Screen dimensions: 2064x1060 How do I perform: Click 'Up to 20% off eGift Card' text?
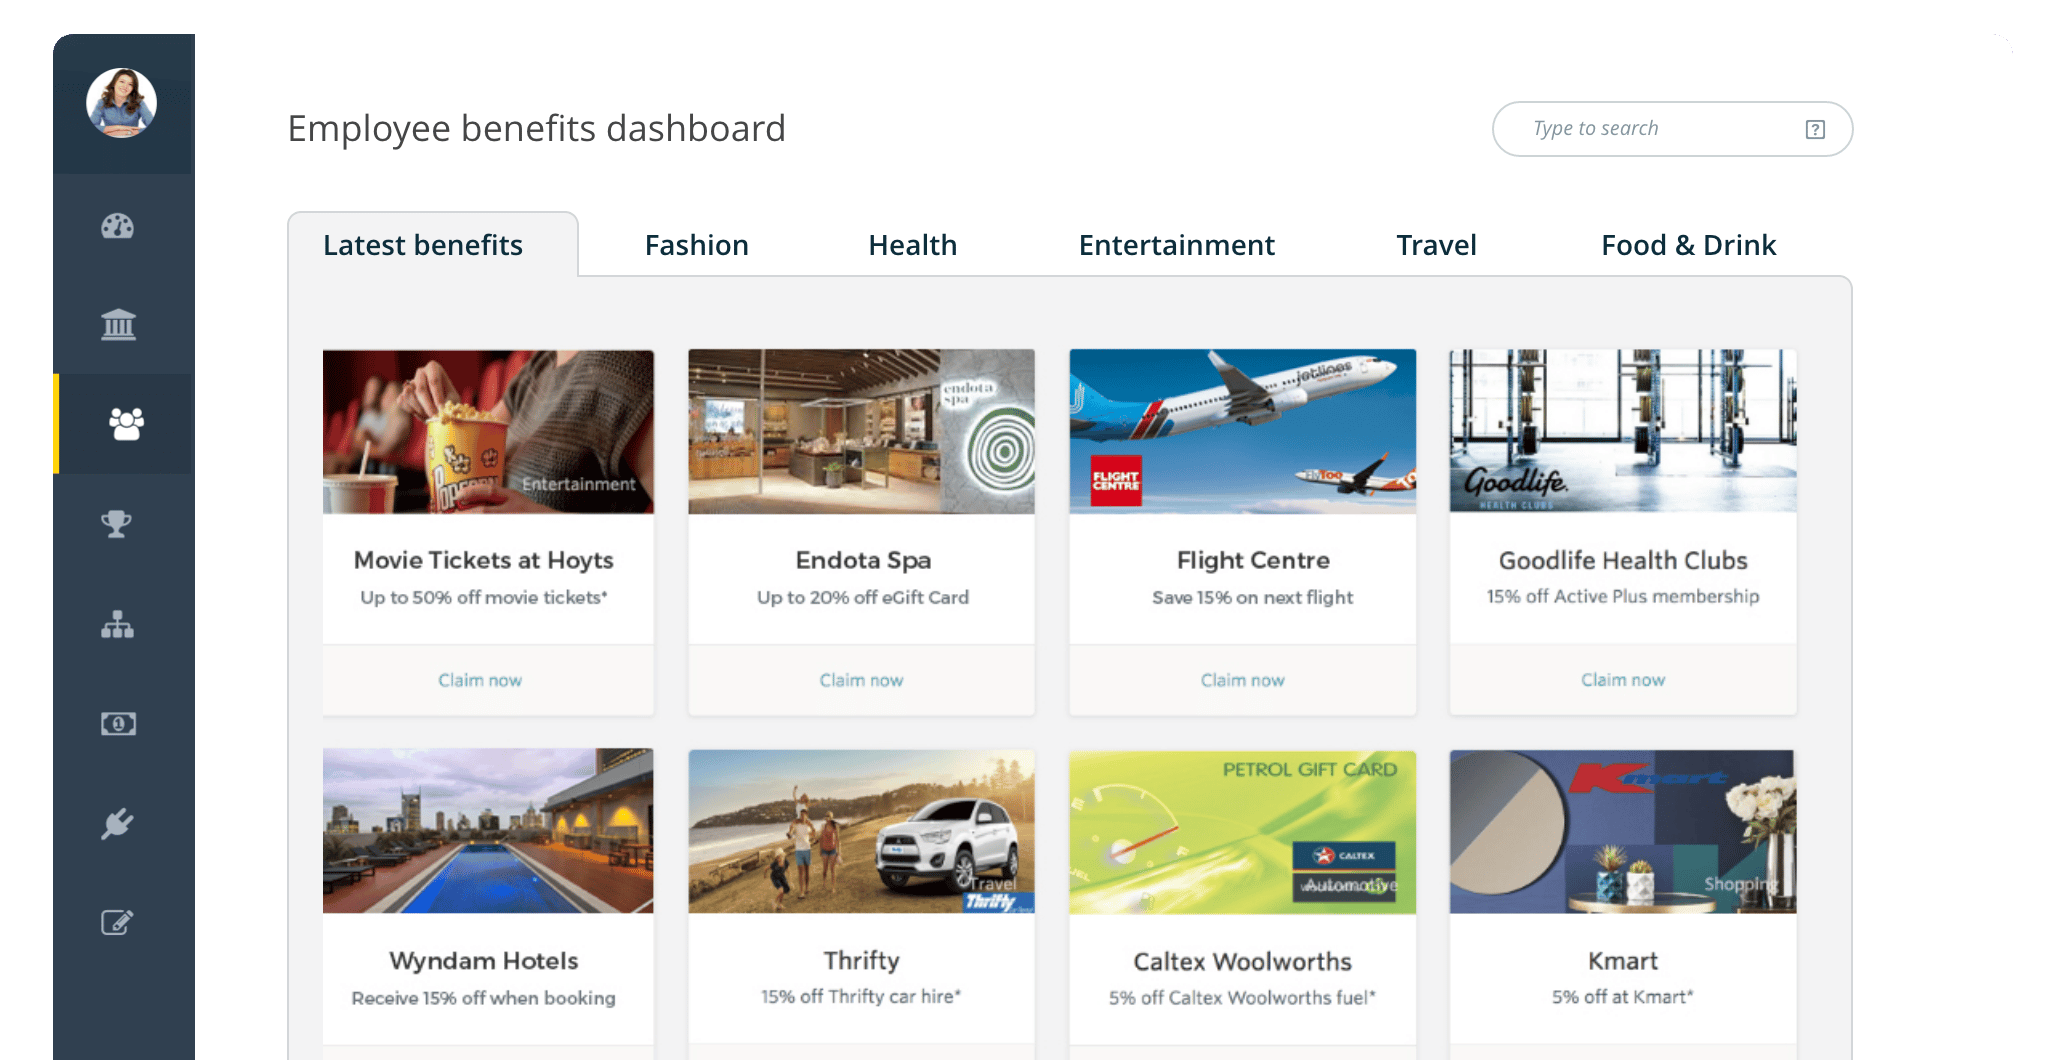point(863,597)
